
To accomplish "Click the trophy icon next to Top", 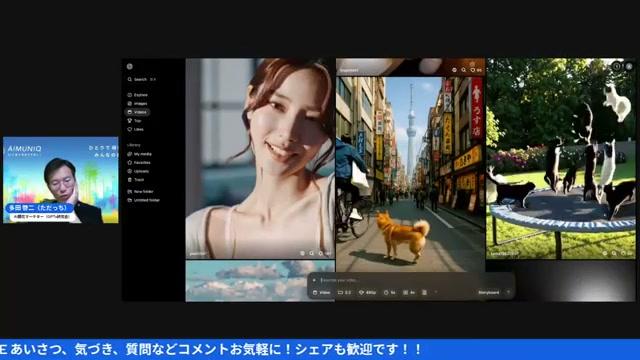I will 130,121.
